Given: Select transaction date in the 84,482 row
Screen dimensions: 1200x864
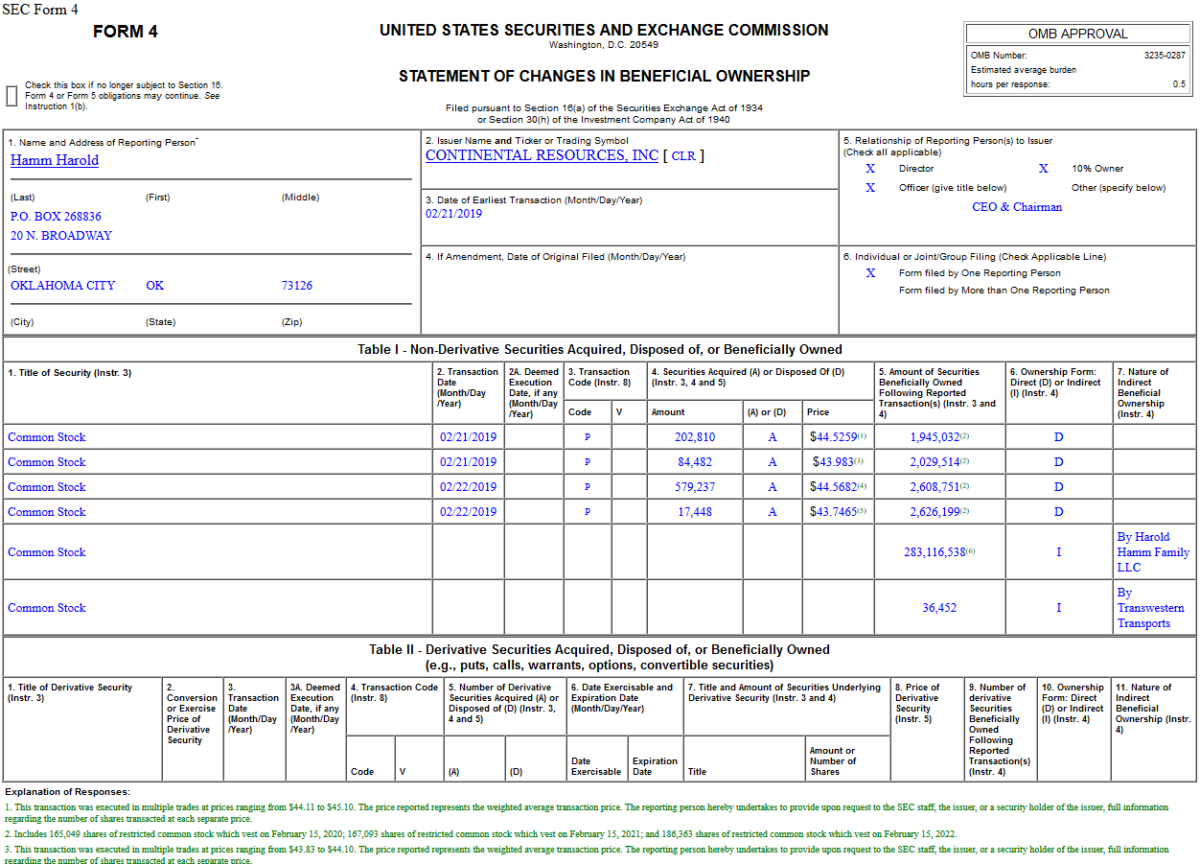Looking at the screenshot, I should click(468, 462).
